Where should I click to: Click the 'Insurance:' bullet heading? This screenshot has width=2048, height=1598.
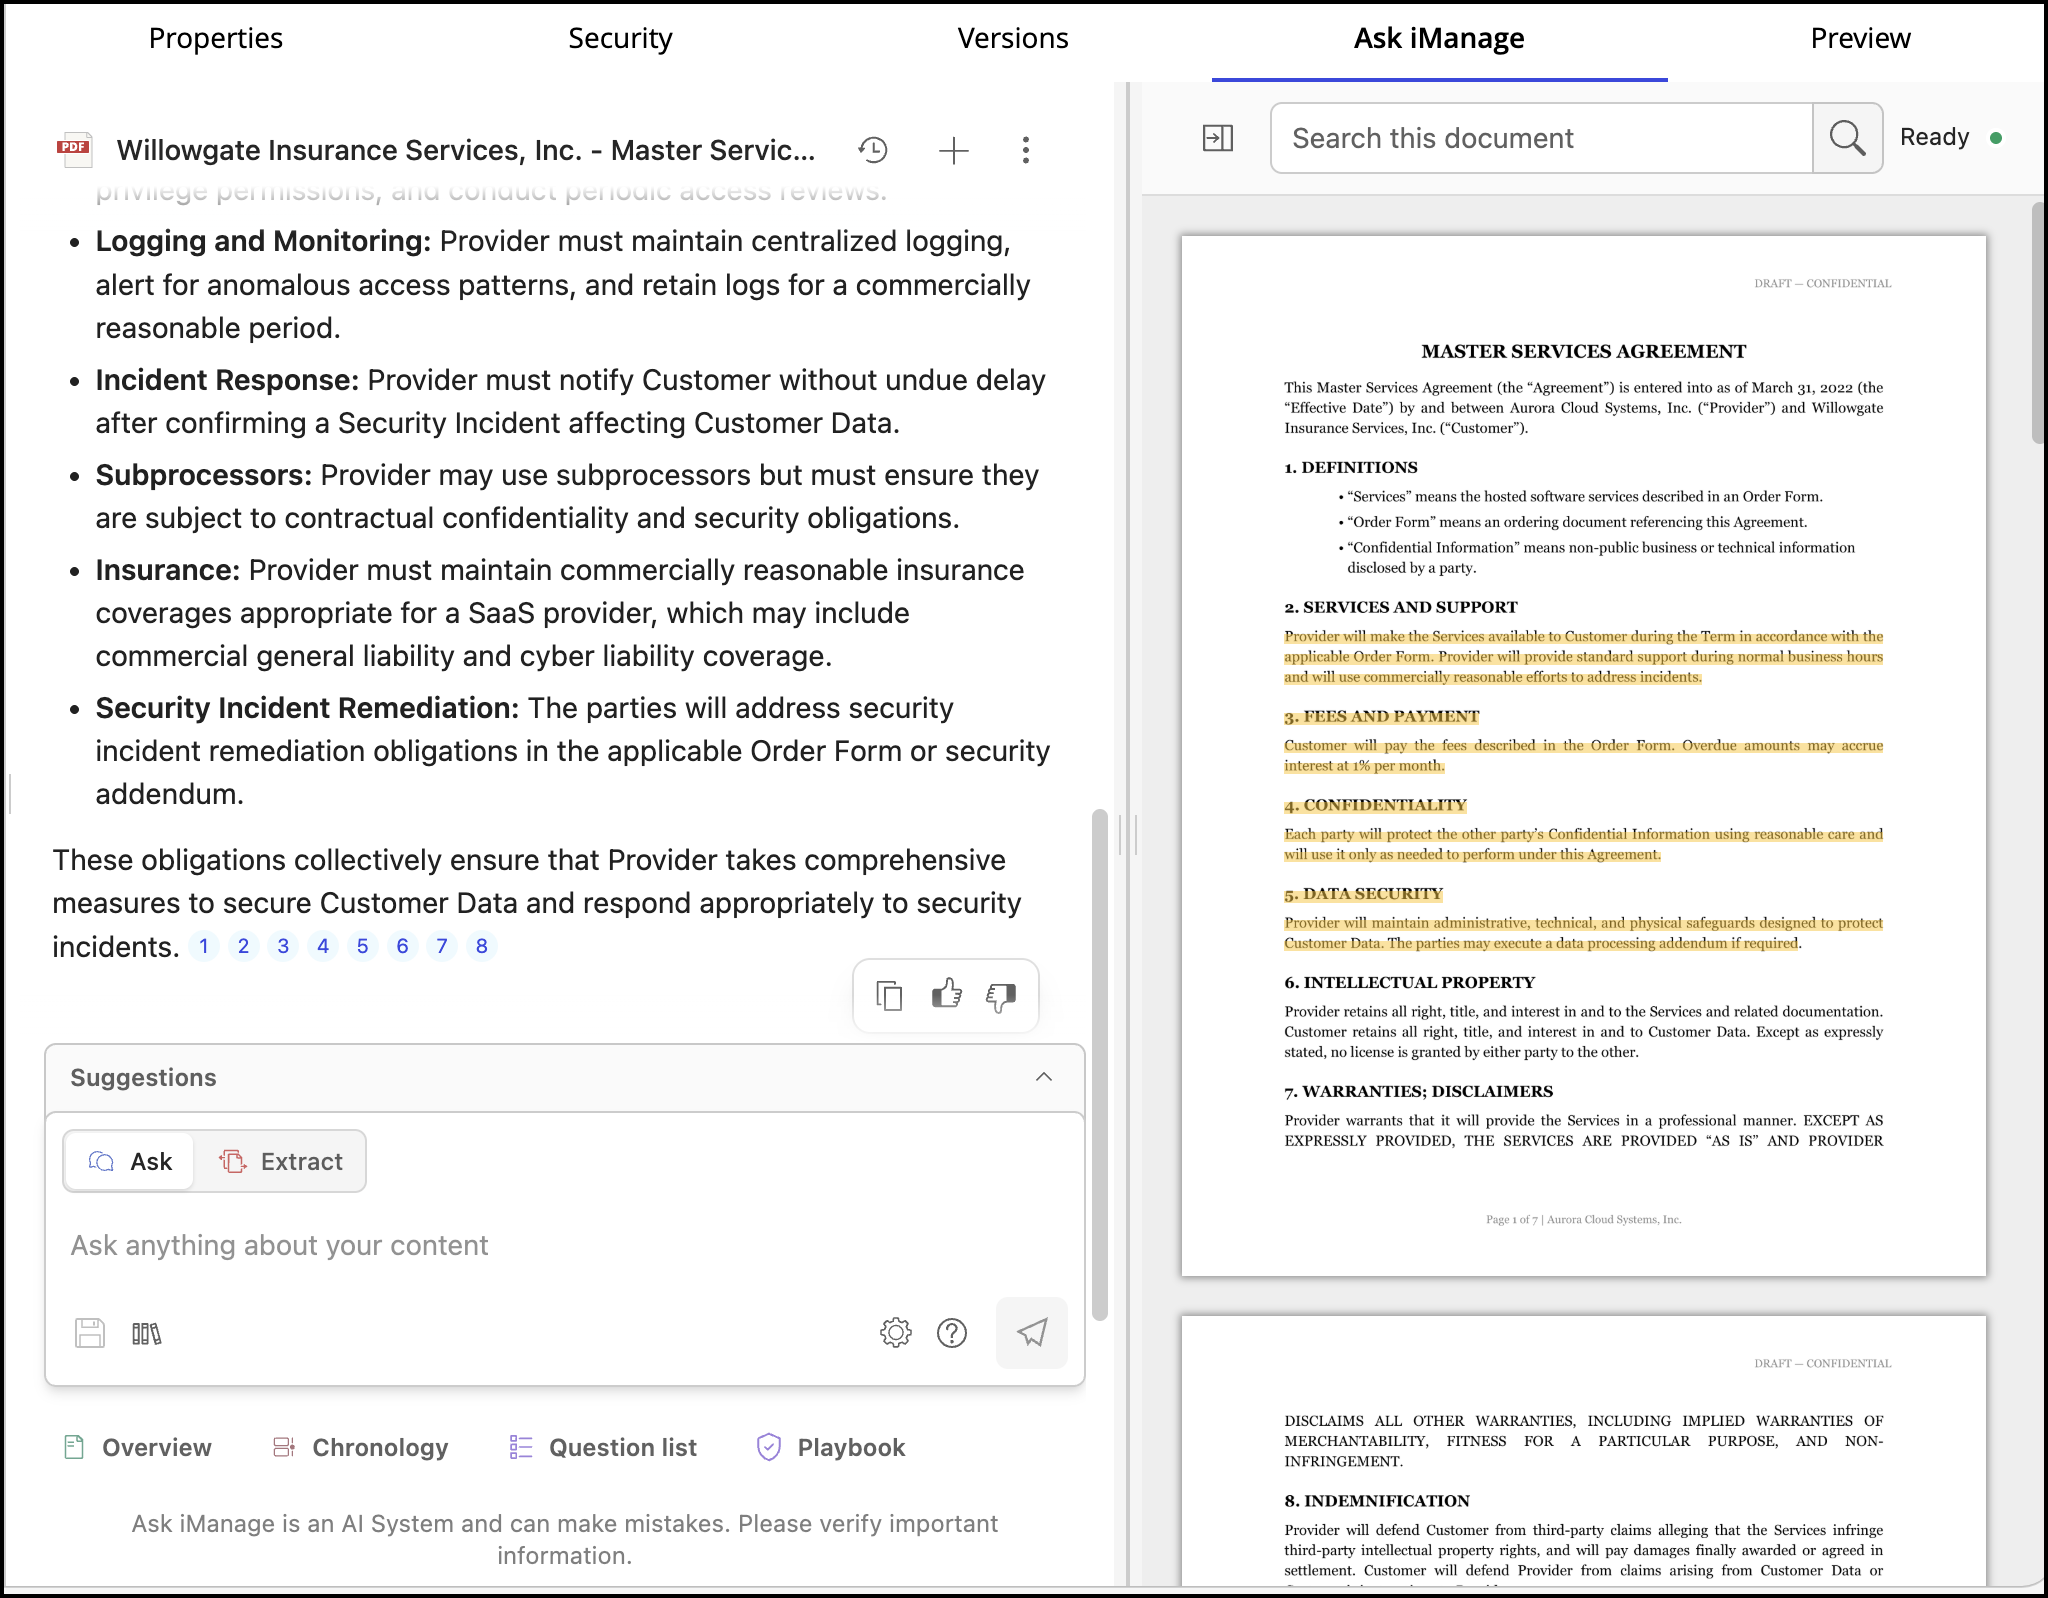click(x=168, y=570)
